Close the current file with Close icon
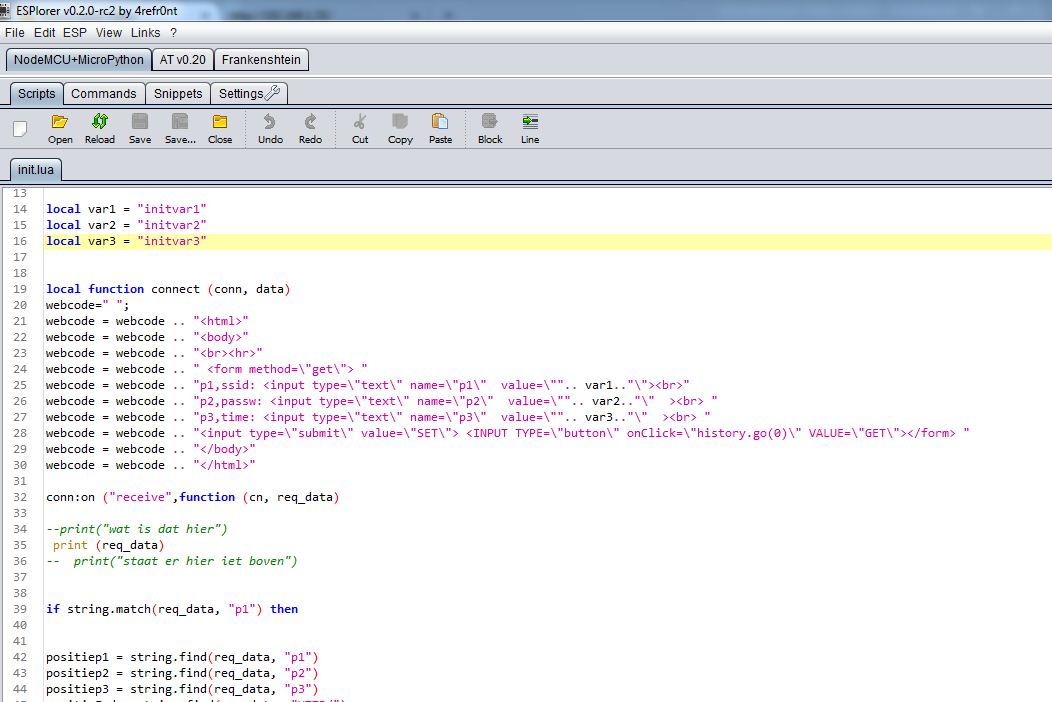Image resolution: width=1052 pixels, height=702 pixels. click(220, 129)
